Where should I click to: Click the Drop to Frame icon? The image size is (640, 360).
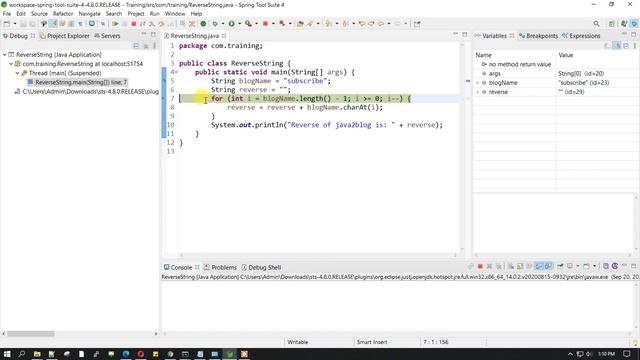(x=182, y=24)
